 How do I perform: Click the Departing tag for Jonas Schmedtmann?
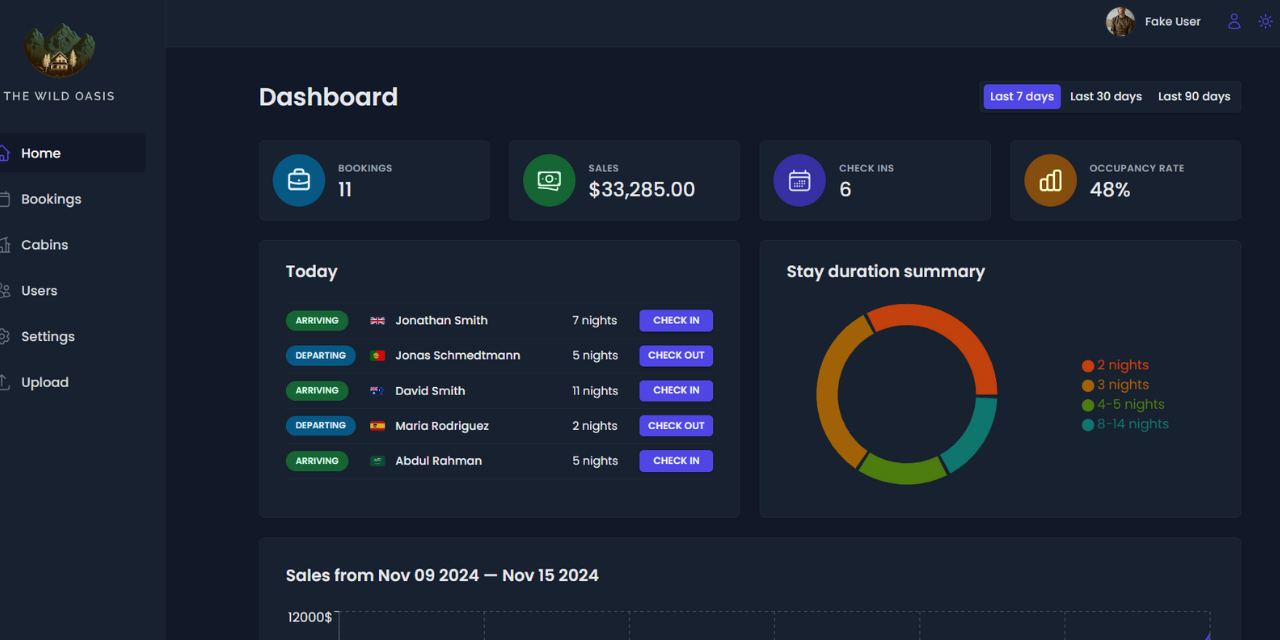pos(321,356)
